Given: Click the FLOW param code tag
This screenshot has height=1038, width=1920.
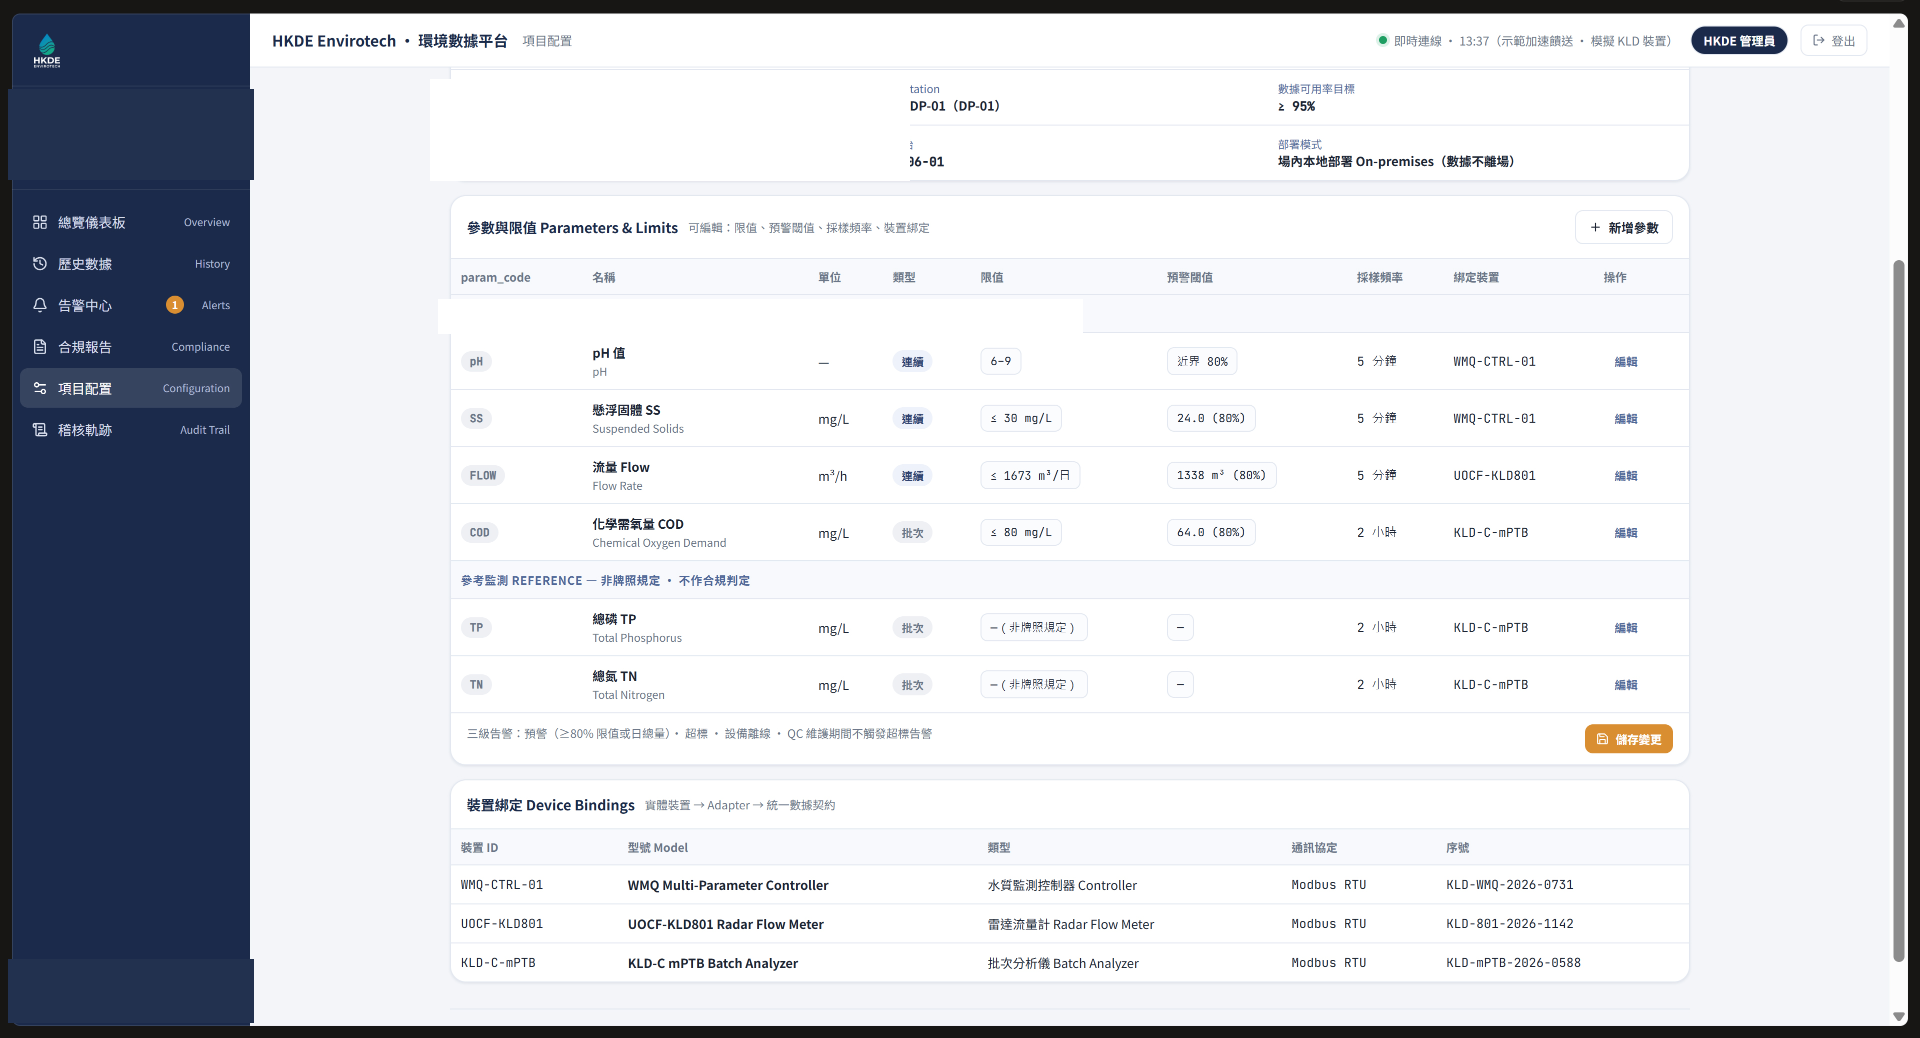Looking at the screenshot, I should (483, 476).
